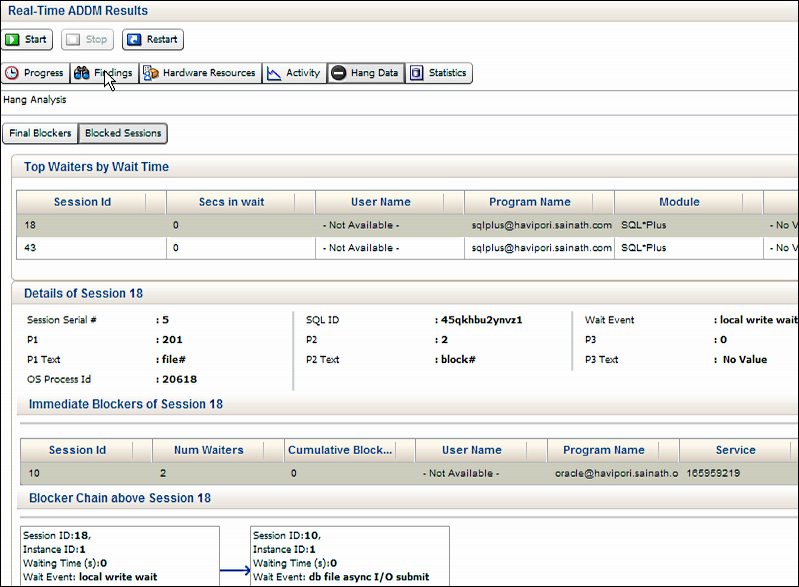Sort Immediate Blockers by Program Name header

(x=613, y=450)
